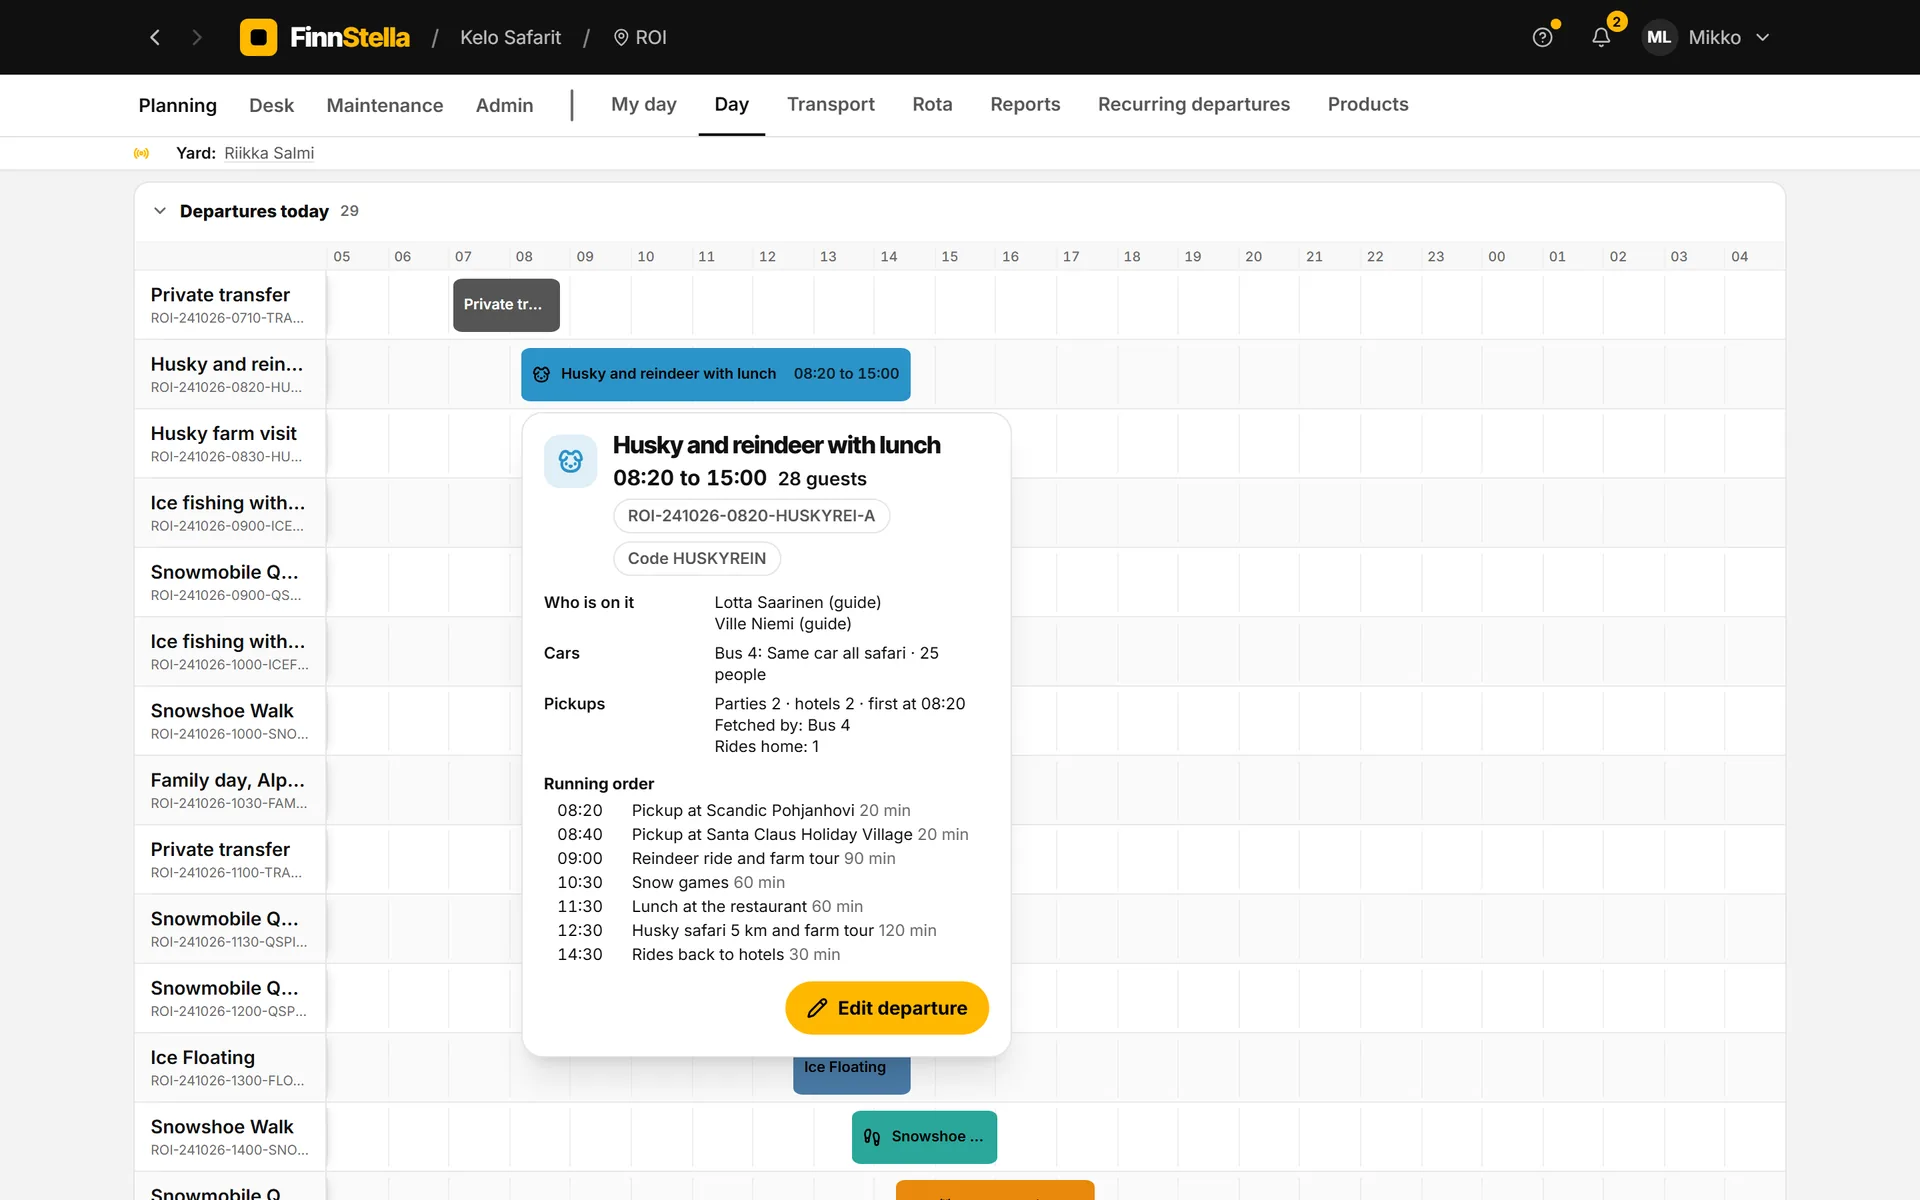The image size is (1920, 1200).
Task: Click Lotta Saarinen (guide) text
Action: coord(798,602)
